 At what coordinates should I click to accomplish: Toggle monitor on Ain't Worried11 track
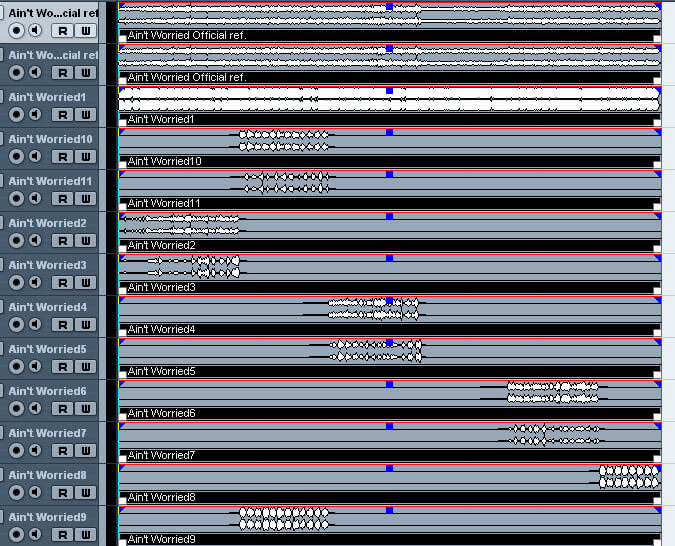click(35, 199)
